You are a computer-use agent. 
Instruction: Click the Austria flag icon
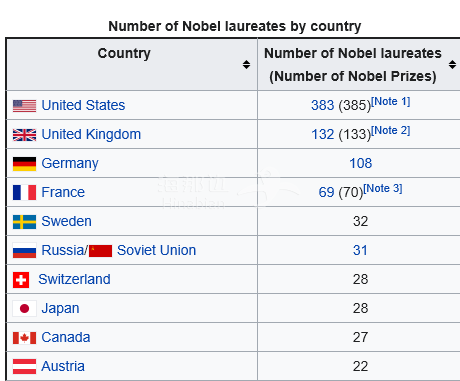point(24,367)
